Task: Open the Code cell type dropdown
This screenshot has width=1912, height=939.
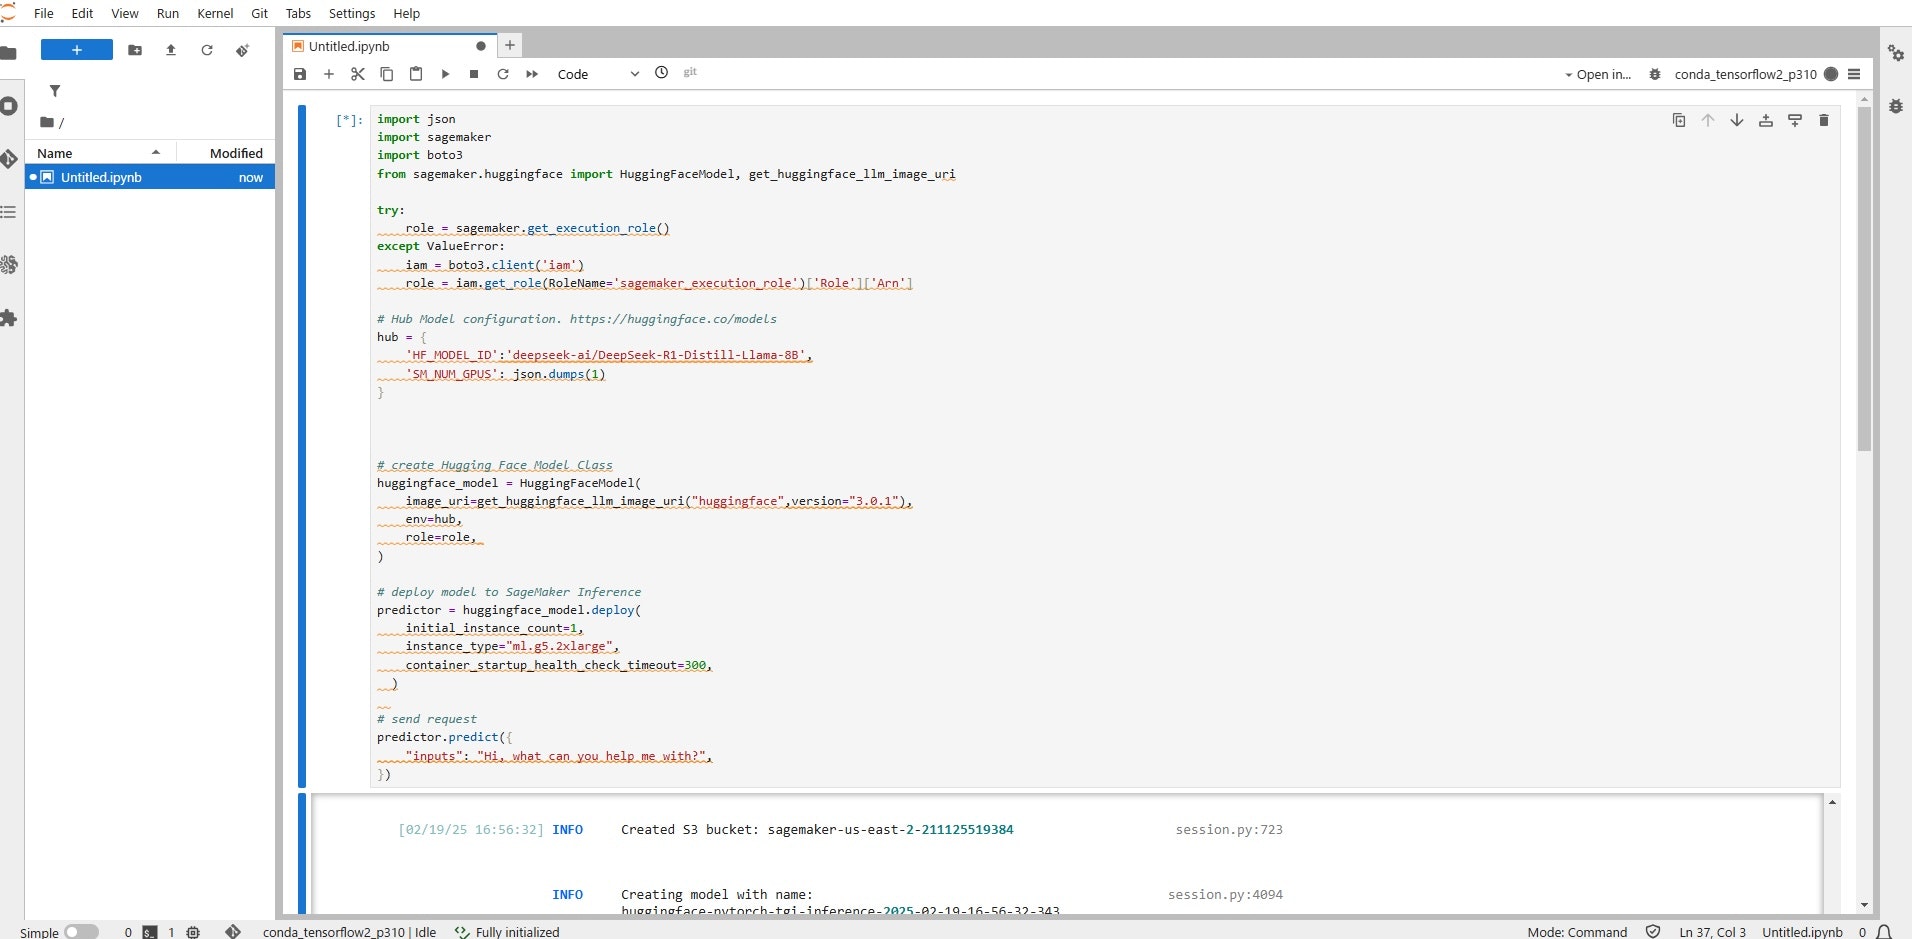Action: click(x=598, y=74)
